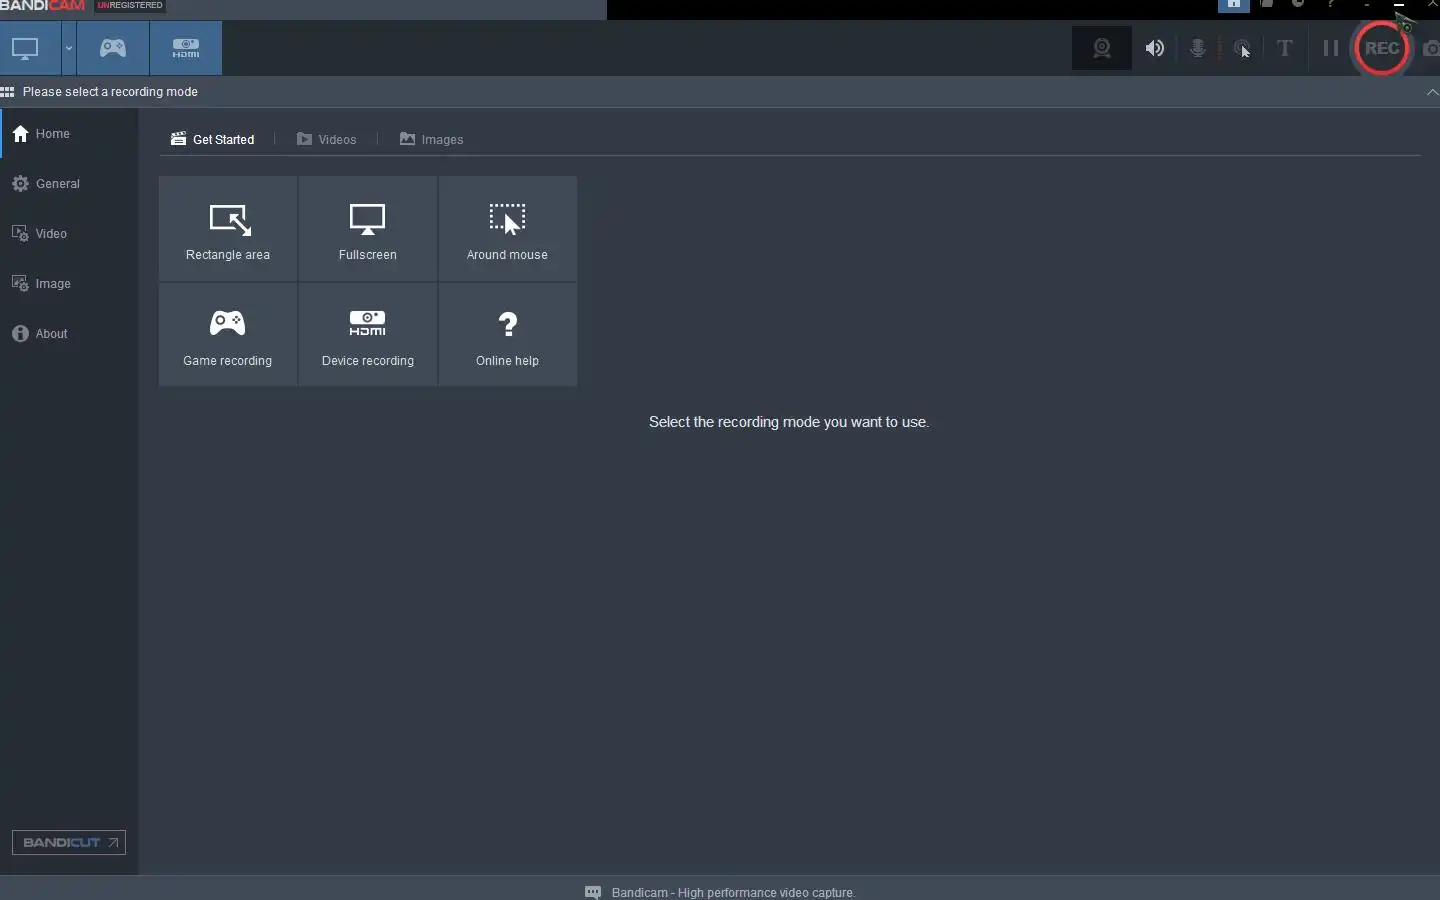Take a screenshot with the camera icon
The height and width of the screenshot is (900, 1440).
click(x=1431, y=48)
